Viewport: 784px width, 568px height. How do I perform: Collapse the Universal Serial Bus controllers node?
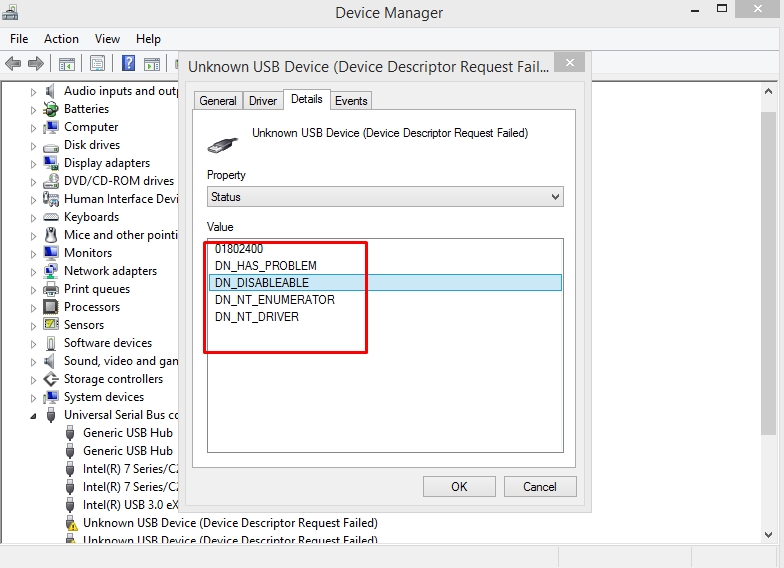point(33,415)
